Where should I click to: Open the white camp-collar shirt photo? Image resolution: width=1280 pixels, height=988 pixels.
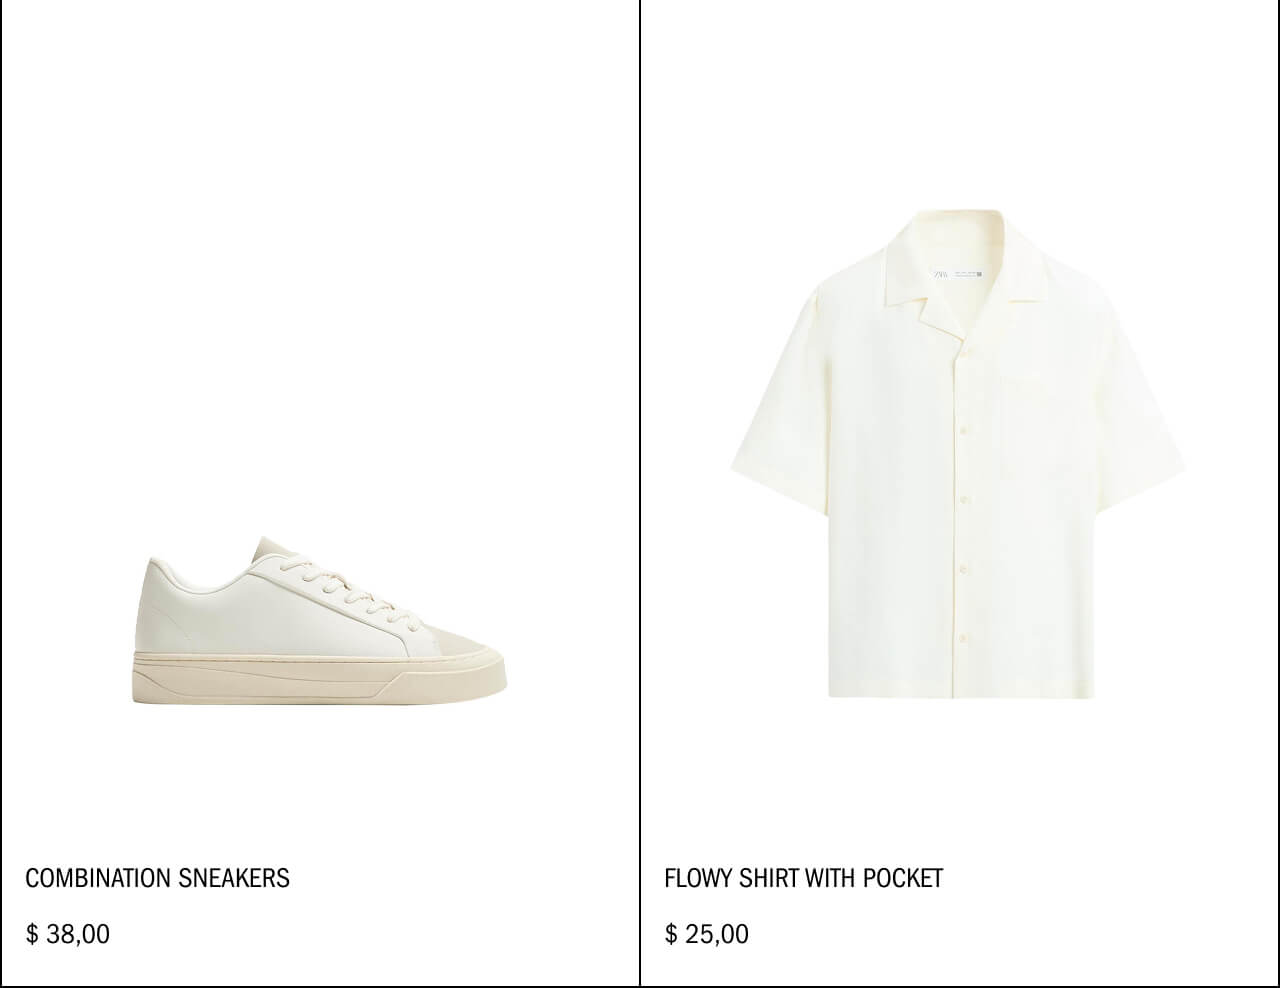tap(957, 453)
